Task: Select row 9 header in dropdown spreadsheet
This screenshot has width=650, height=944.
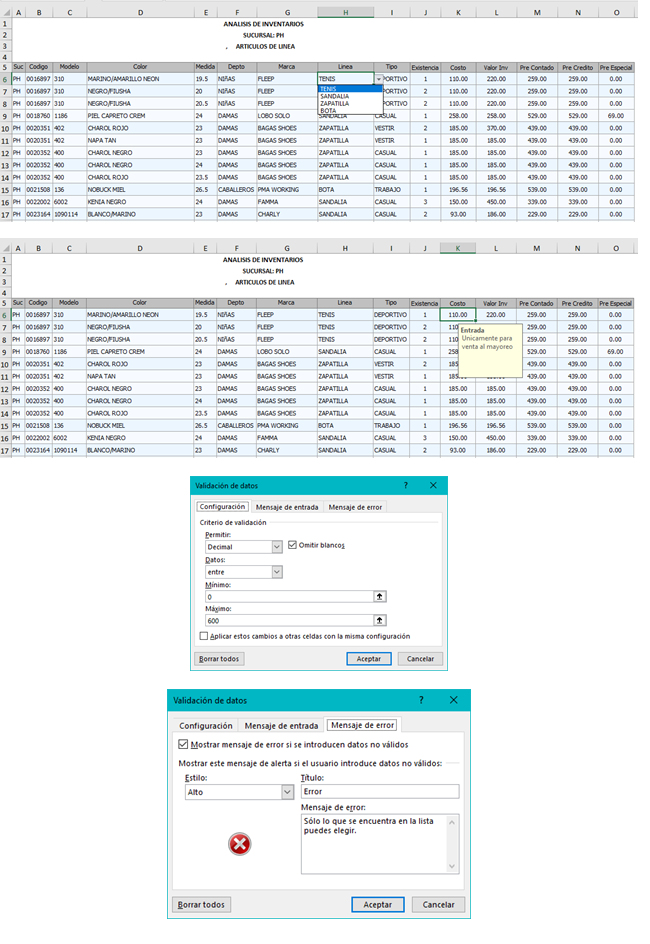Action: (5, 116)
